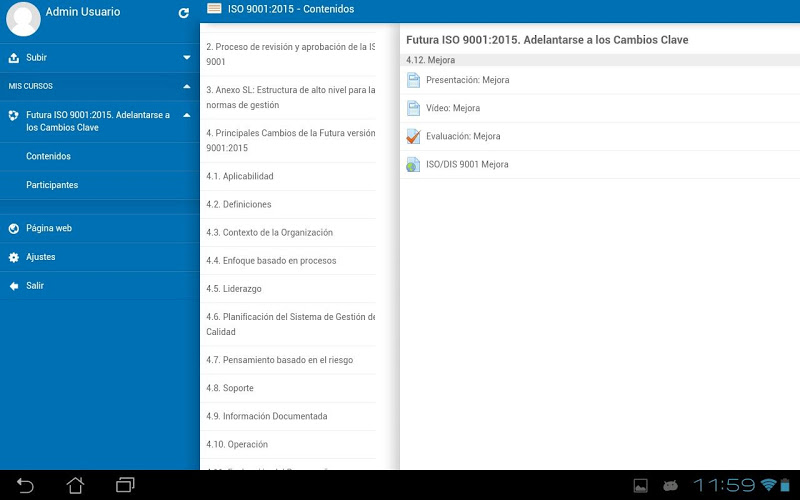Click the Subir upload icon
Viewport: 800px width, 500px height.
[14, 58]
